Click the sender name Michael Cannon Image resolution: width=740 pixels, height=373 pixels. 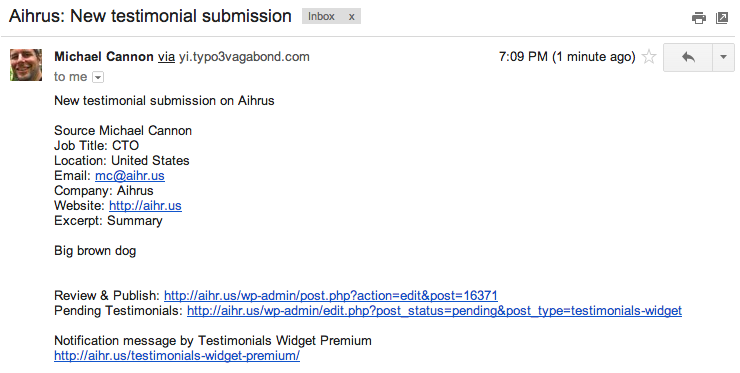tap(104, 57)
